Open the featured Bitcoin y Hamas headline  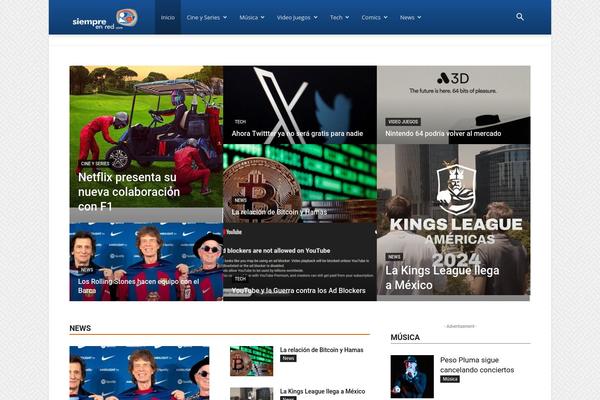(x=279, y=212)
